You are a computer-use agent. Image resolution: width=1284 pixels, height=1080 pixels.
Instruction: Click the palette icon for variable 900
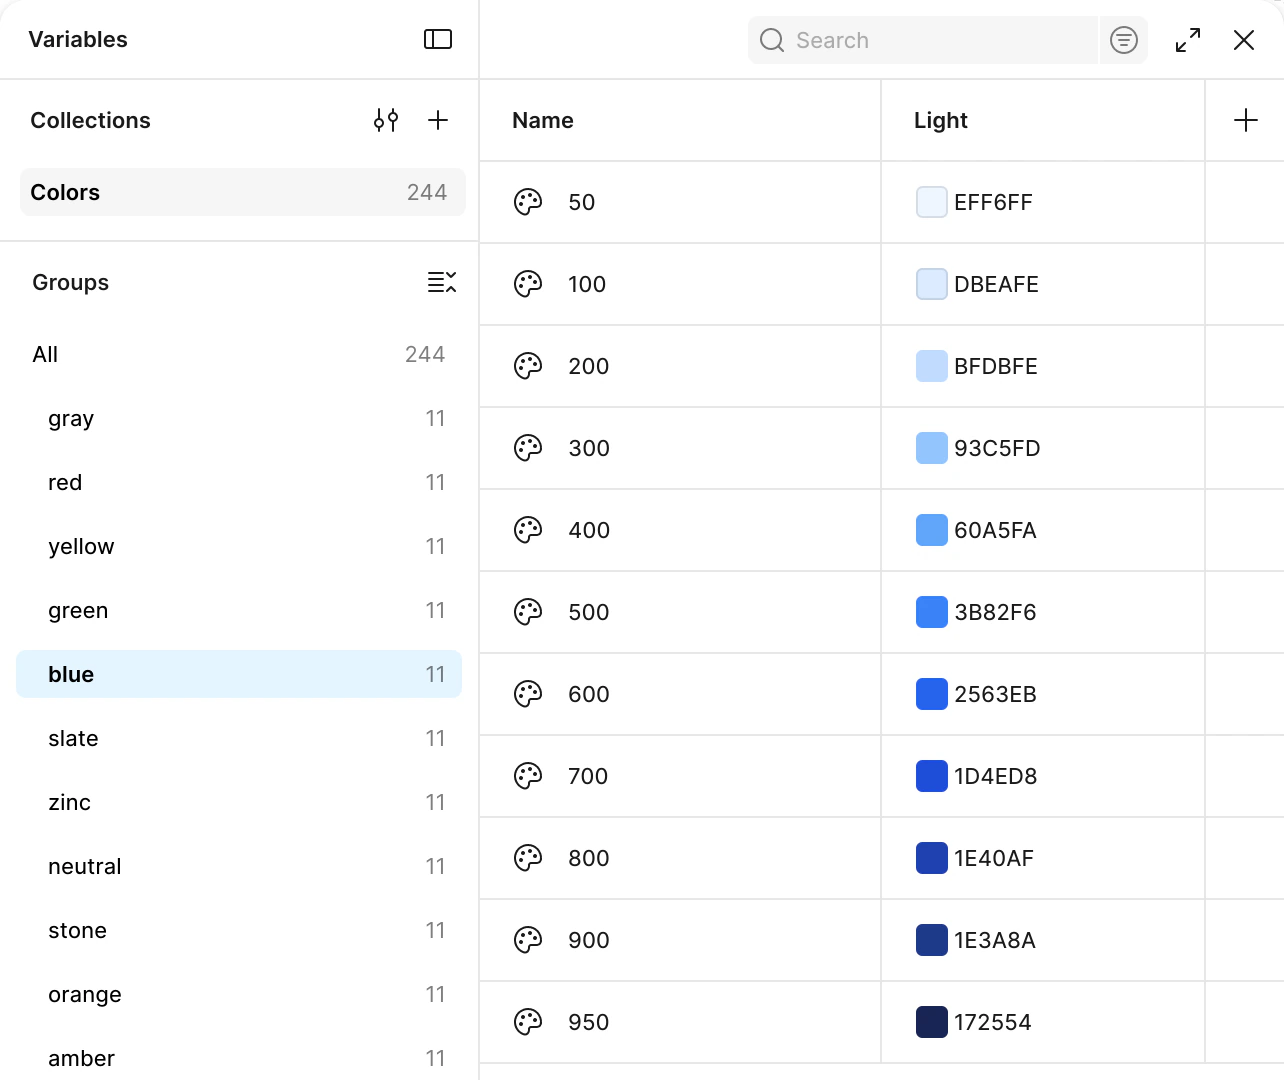pyautogui.click(x=528, y=940)
